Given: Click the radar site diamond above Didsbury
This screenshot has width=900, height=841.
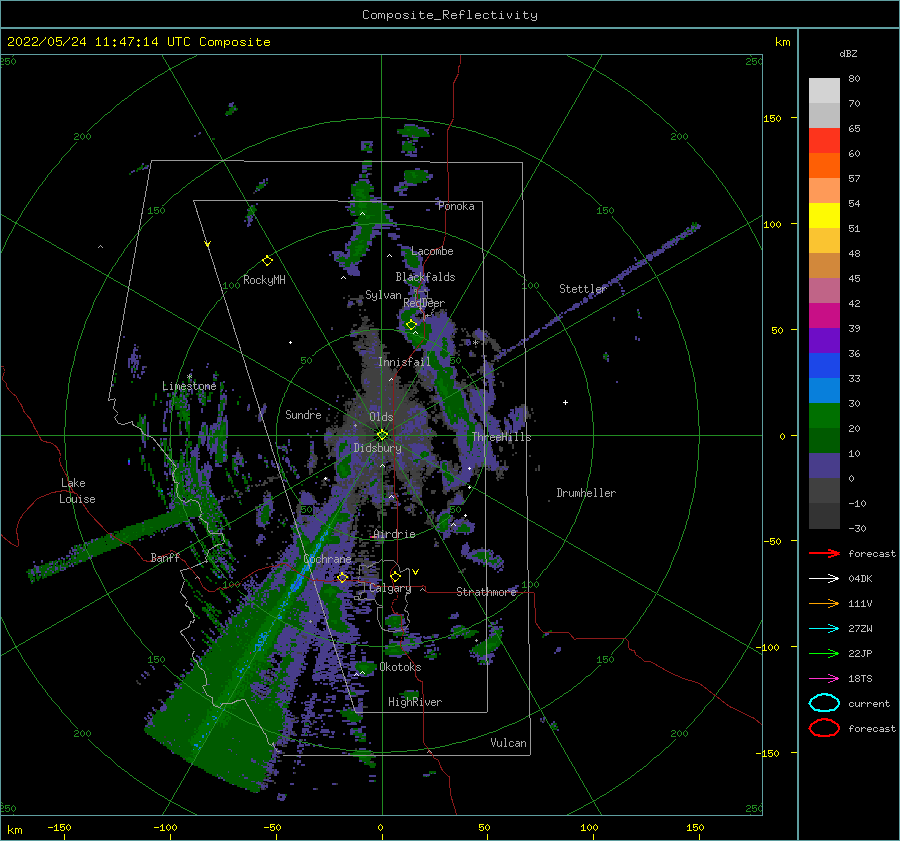Looking at the screenshot, I should tap(382, 435).
